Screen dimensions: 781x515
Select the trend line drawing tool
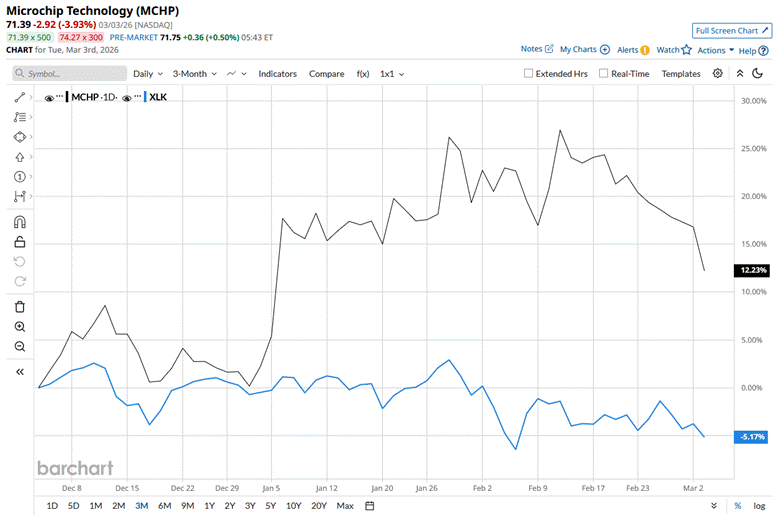click(x=19, y=98)
